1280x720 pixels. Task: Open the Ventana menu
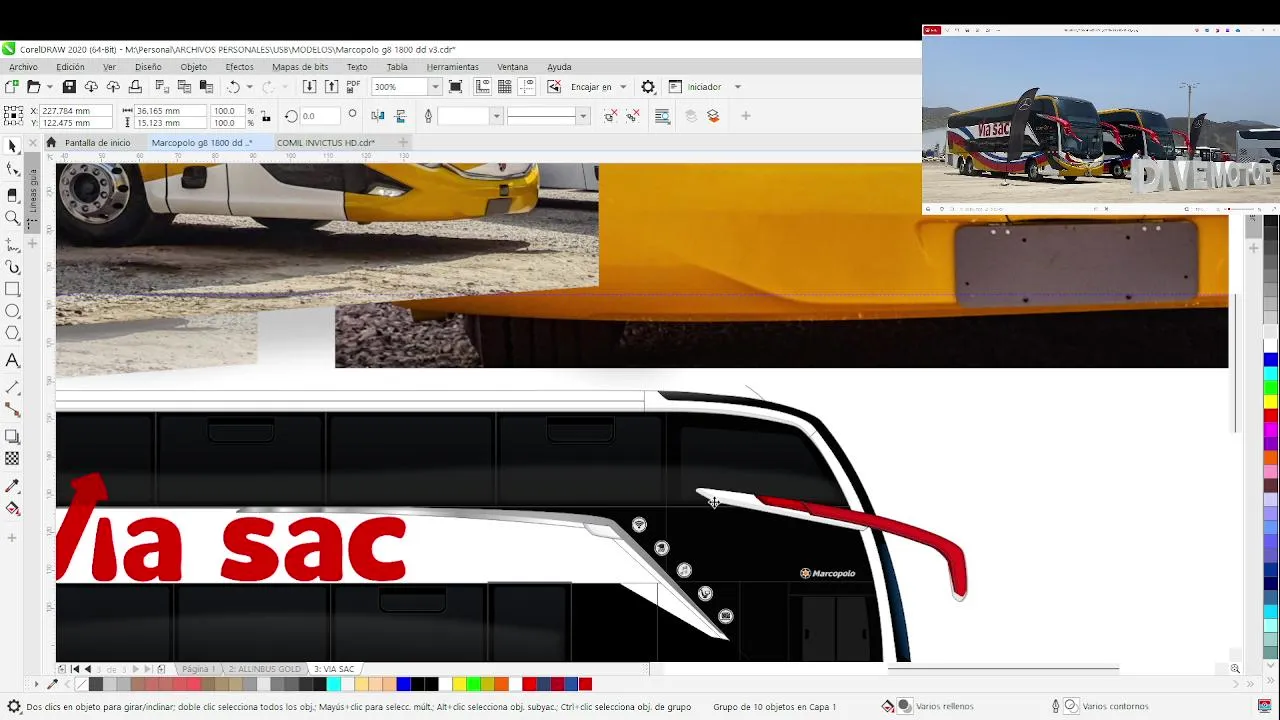click(x=512, y=67)
